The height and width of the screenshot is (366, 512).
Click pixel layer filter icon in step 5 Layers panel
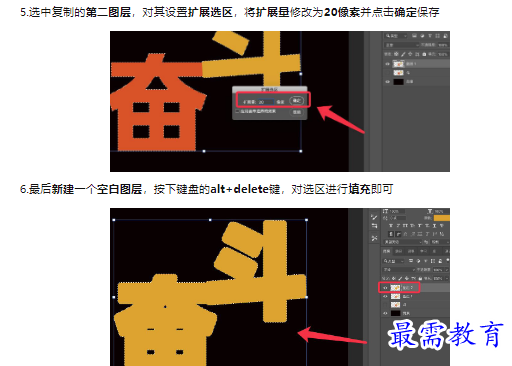(414, 35)
